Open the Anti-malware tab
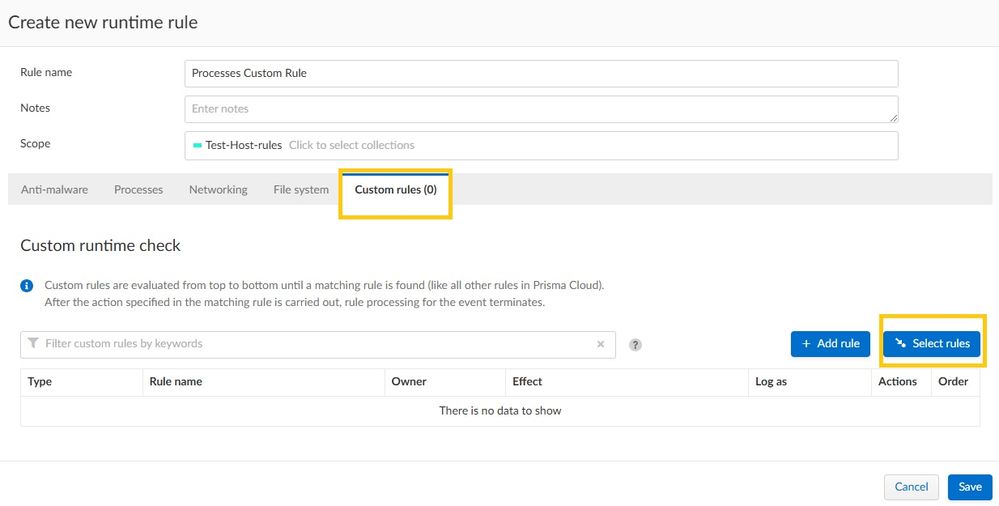The width and height of the screenshot is (999, 506). pos(54,190)
